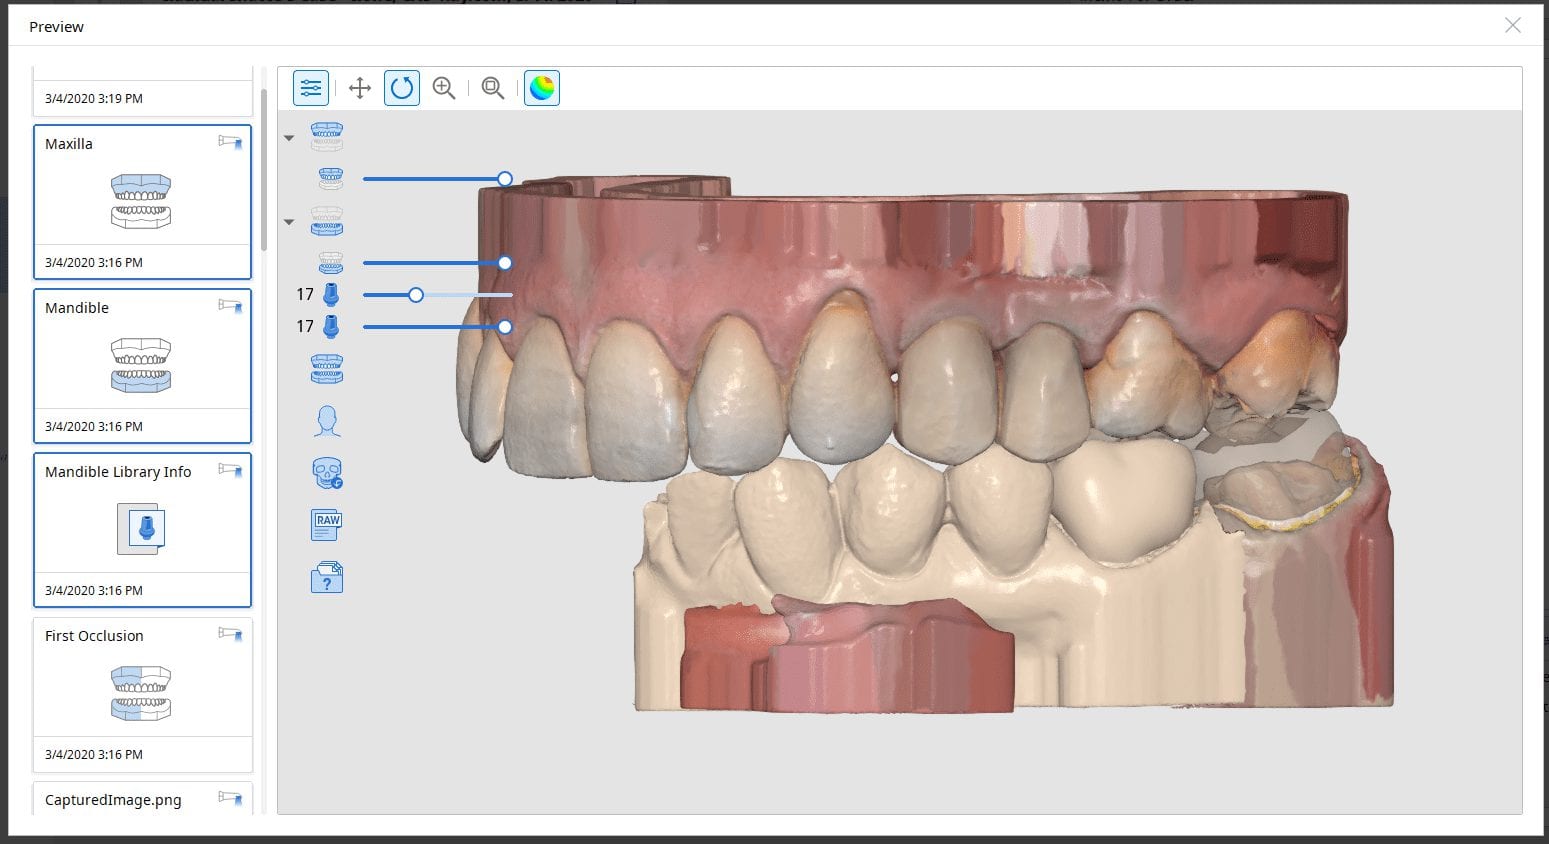Open the Mandible Library Info card
The image size is (1549, 844).
tap(141, 529)
